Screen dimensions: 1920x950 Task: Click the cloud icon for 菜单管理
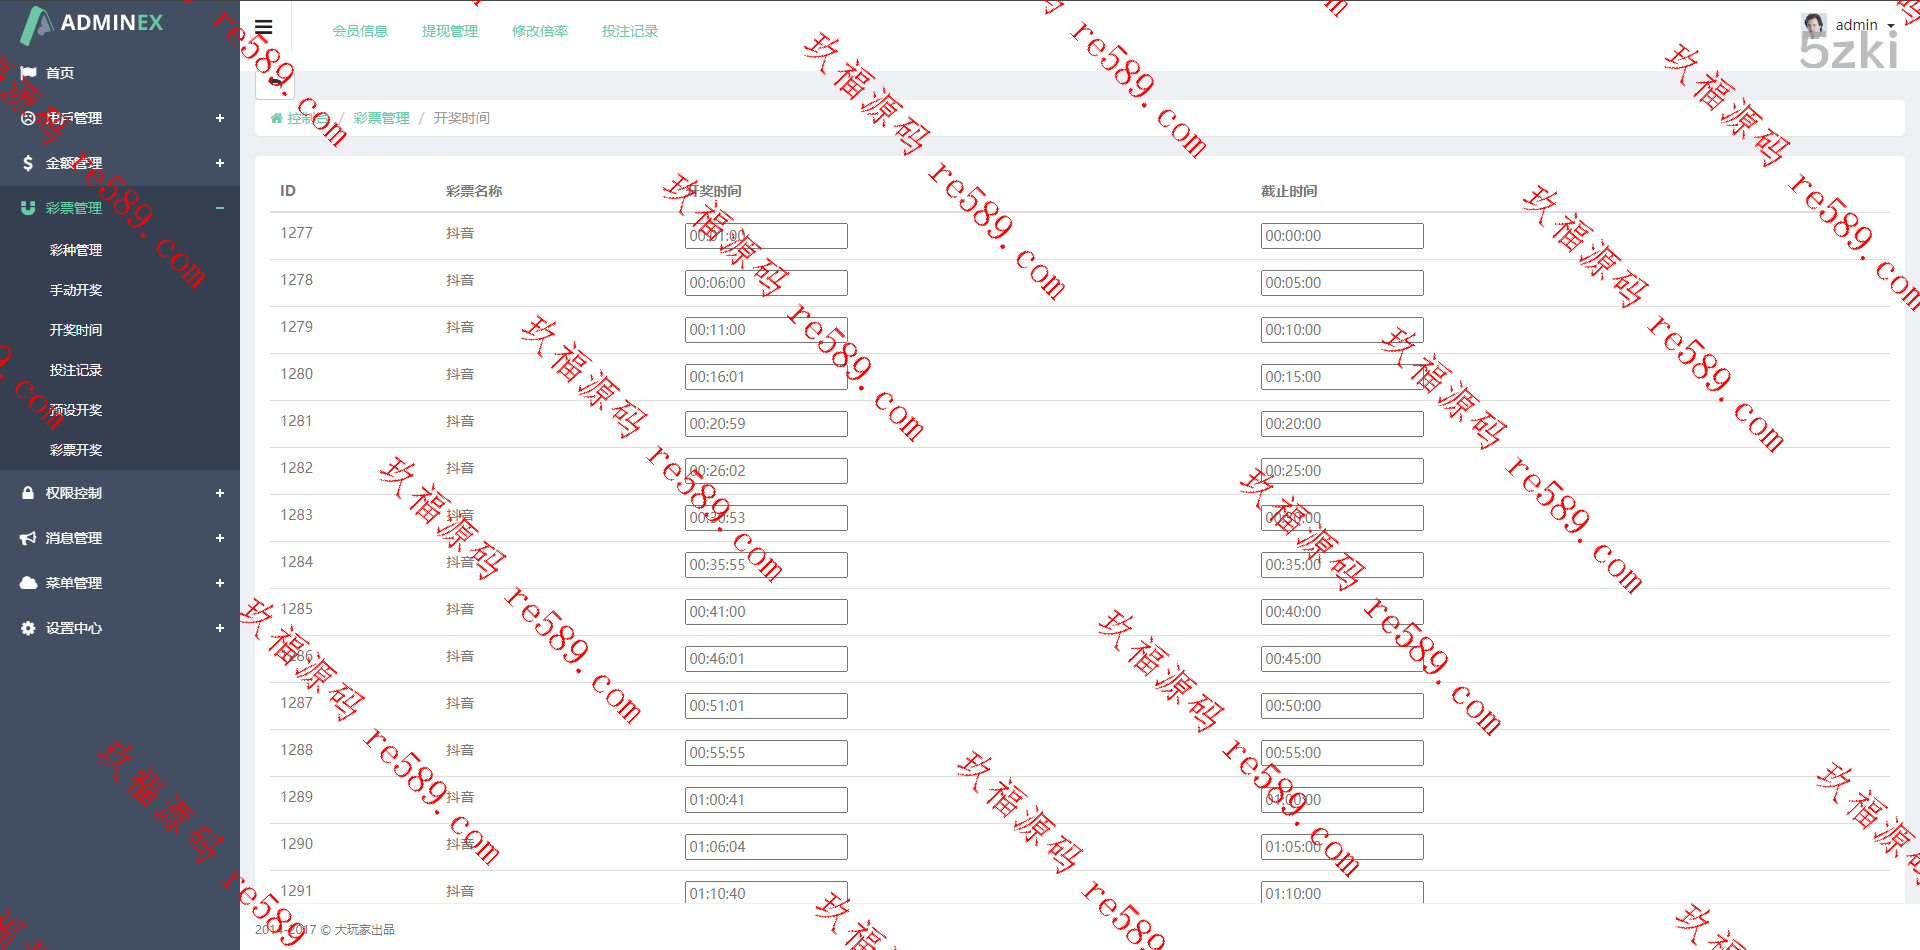click(x=28, y=583)
